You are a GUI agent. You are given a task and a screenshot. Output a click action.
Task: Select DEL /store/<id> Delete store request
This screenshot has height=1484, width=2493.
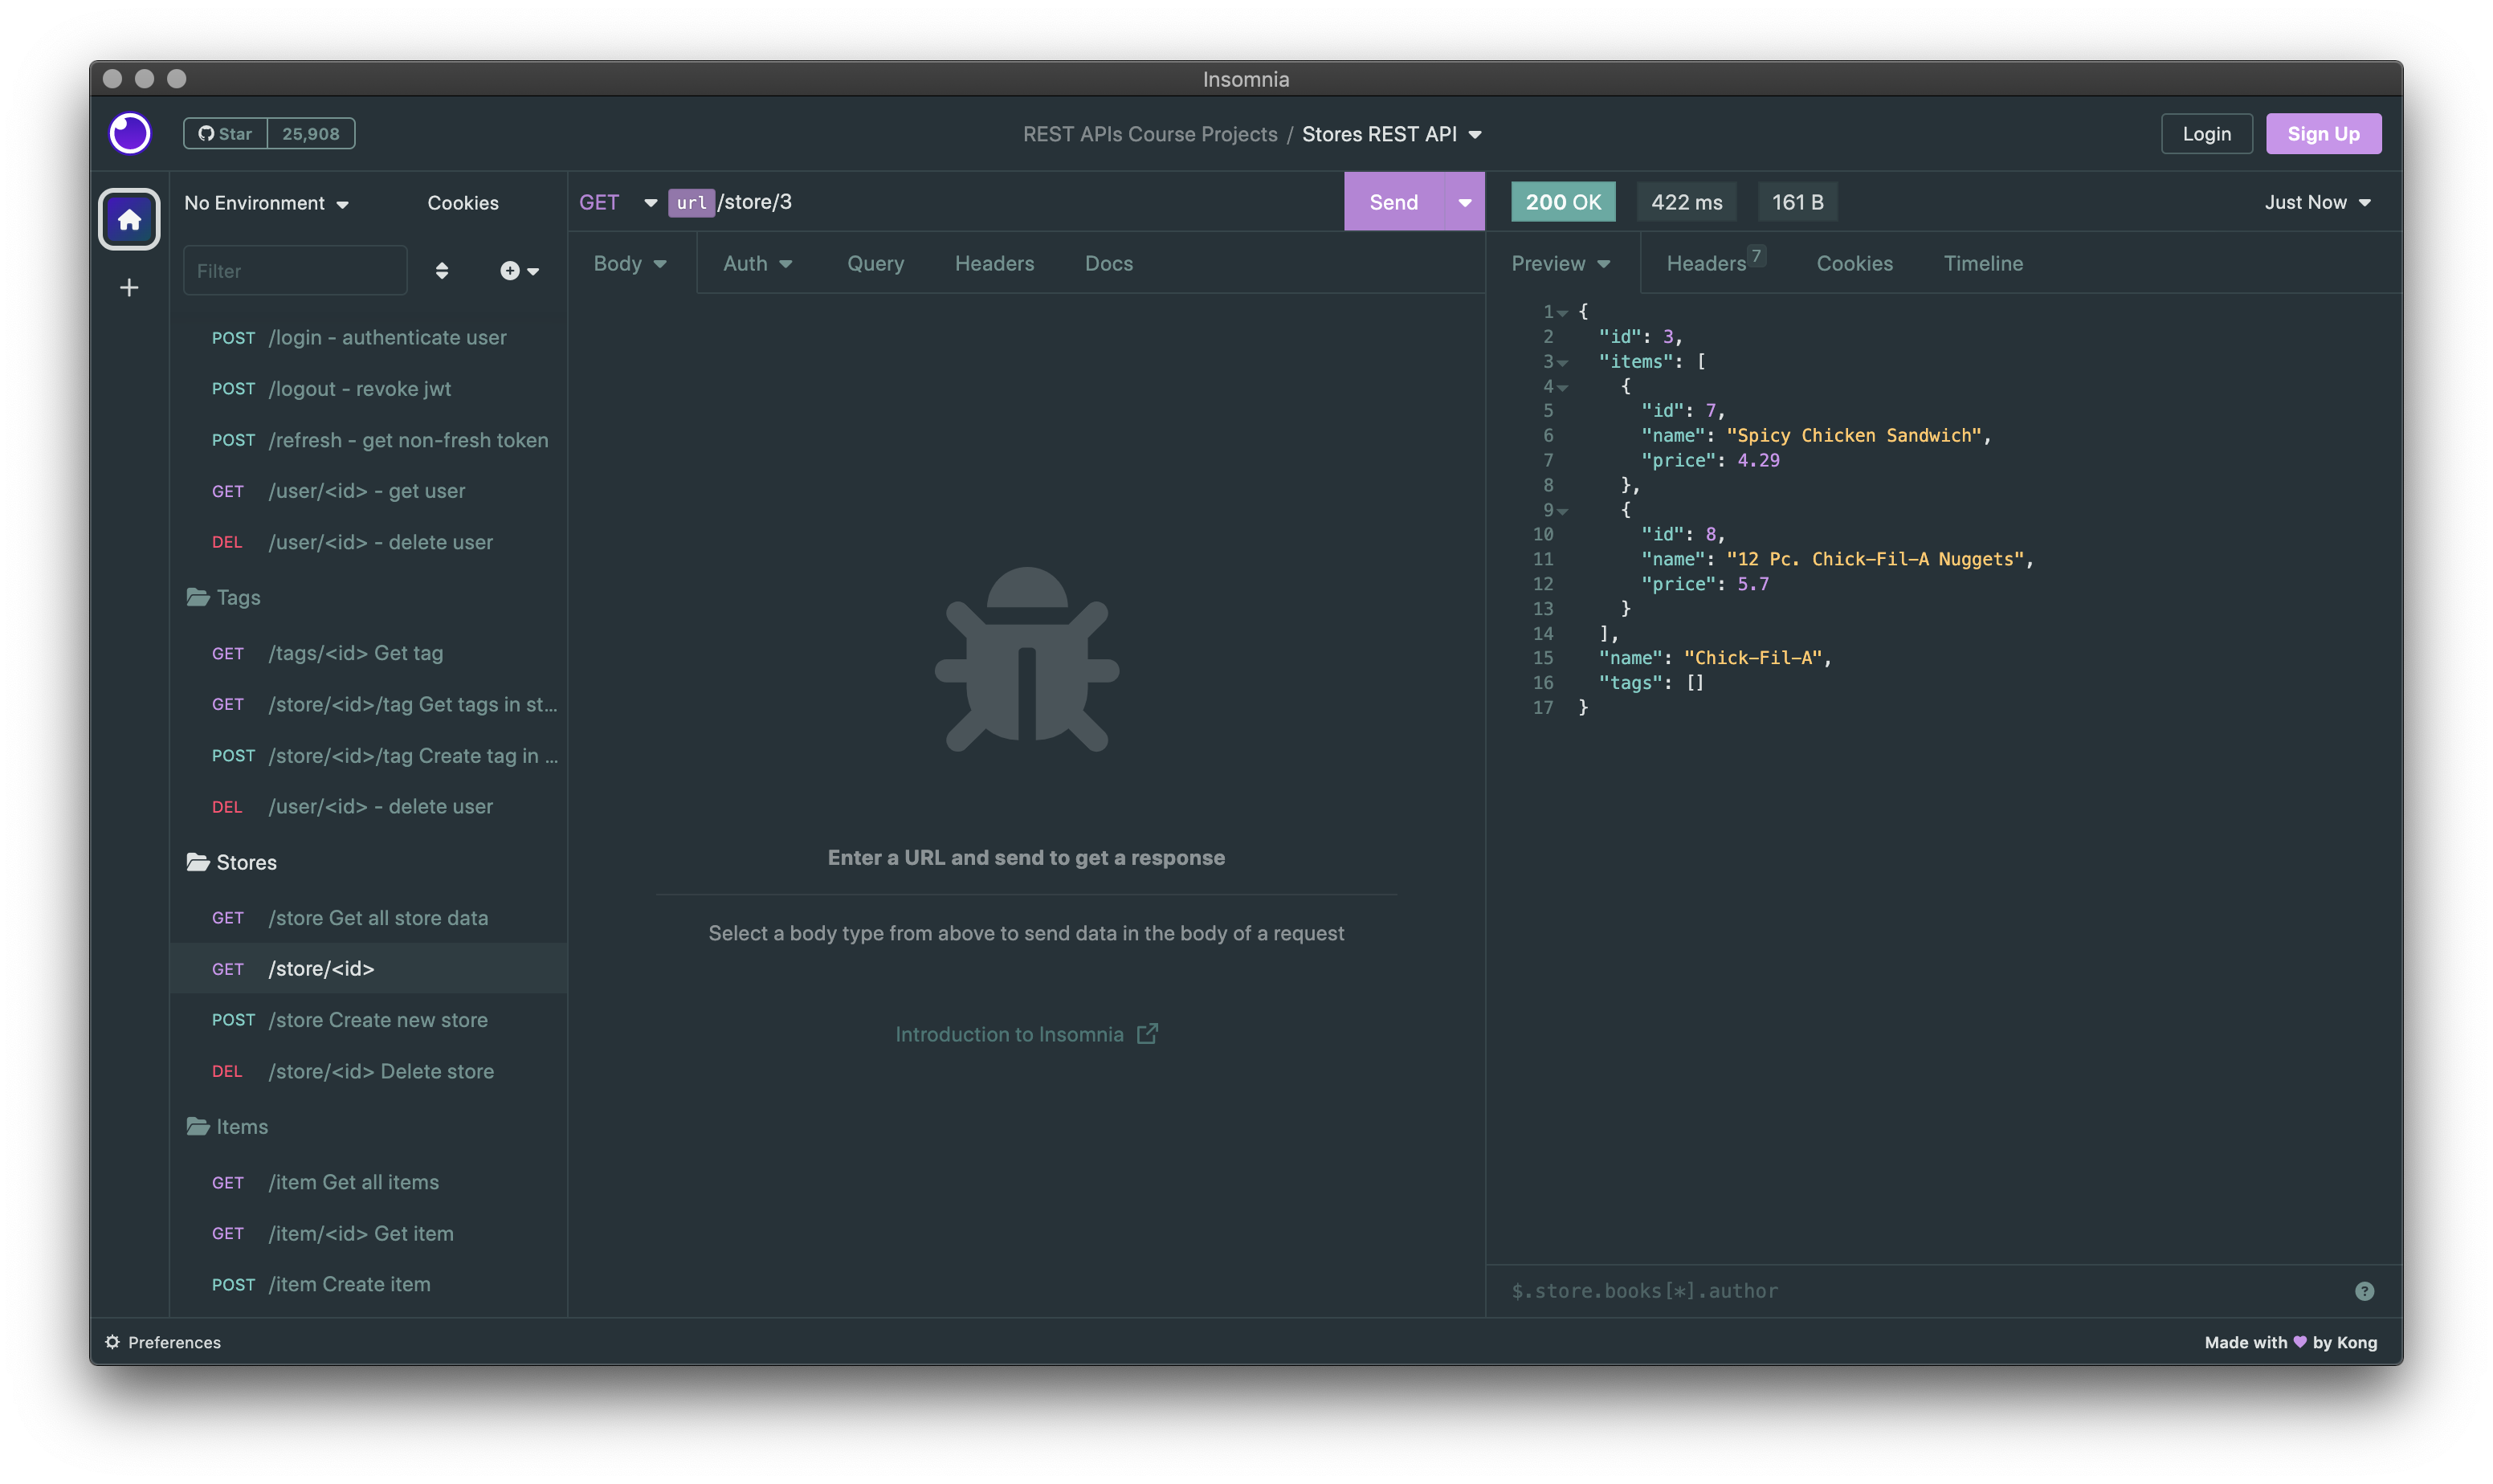(x=369, y=1071)
